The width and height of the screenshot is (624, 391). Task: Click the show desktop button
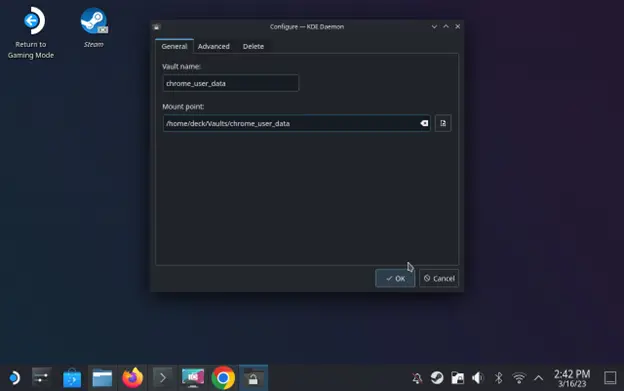pos(610,378)
